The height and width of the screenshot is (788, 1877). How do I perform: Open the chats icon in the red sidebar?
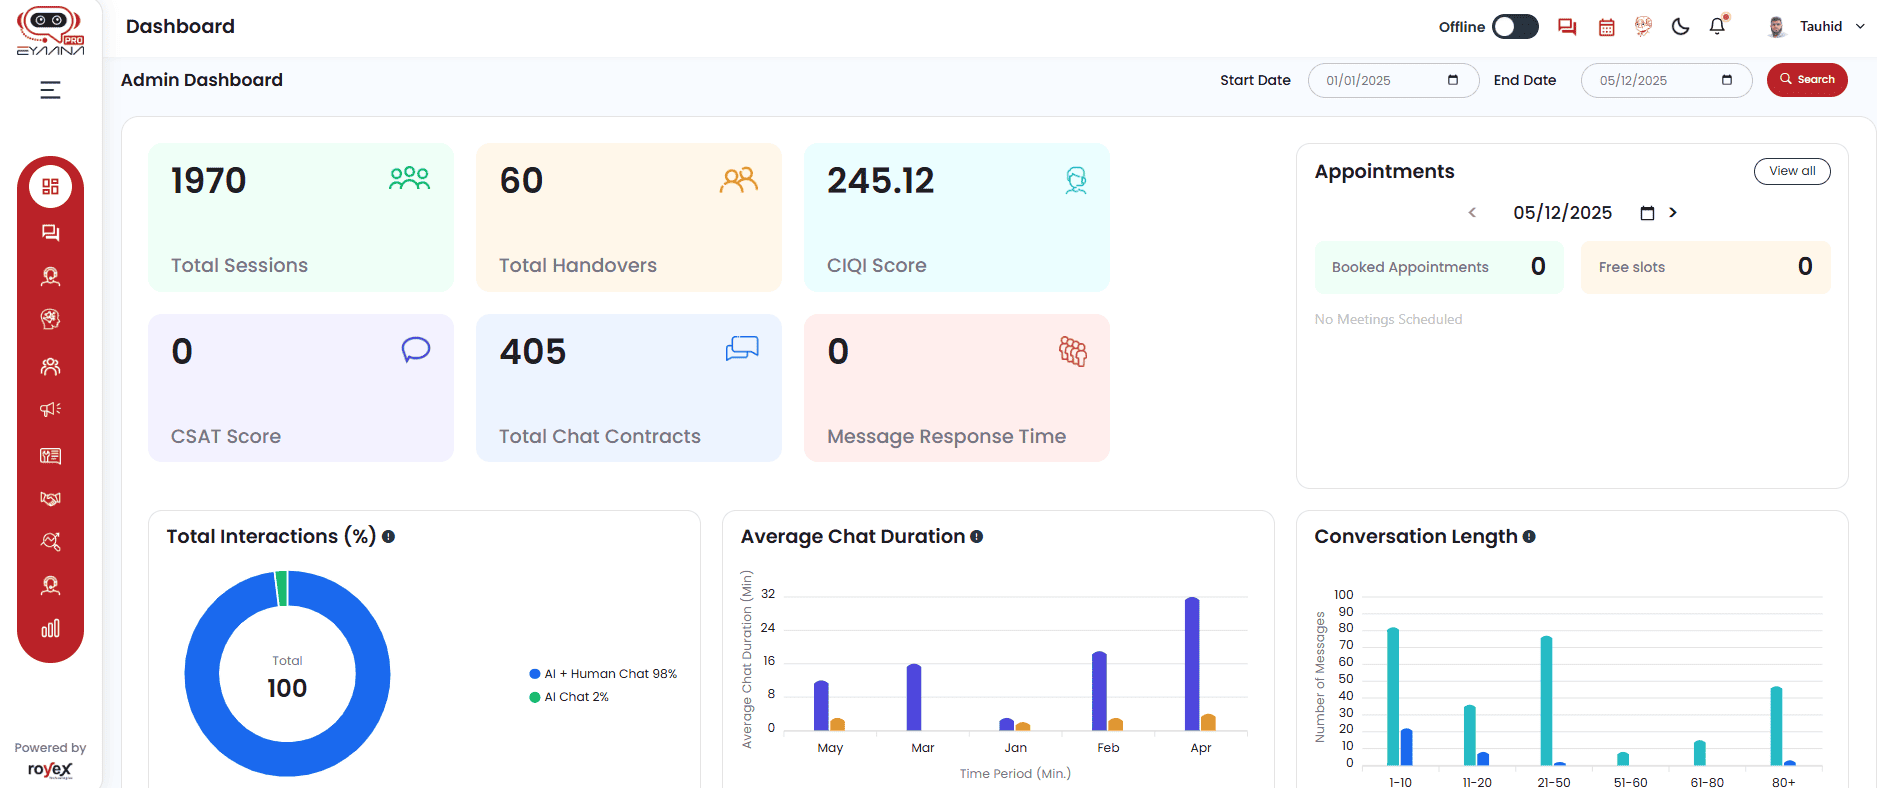(50, 233)
